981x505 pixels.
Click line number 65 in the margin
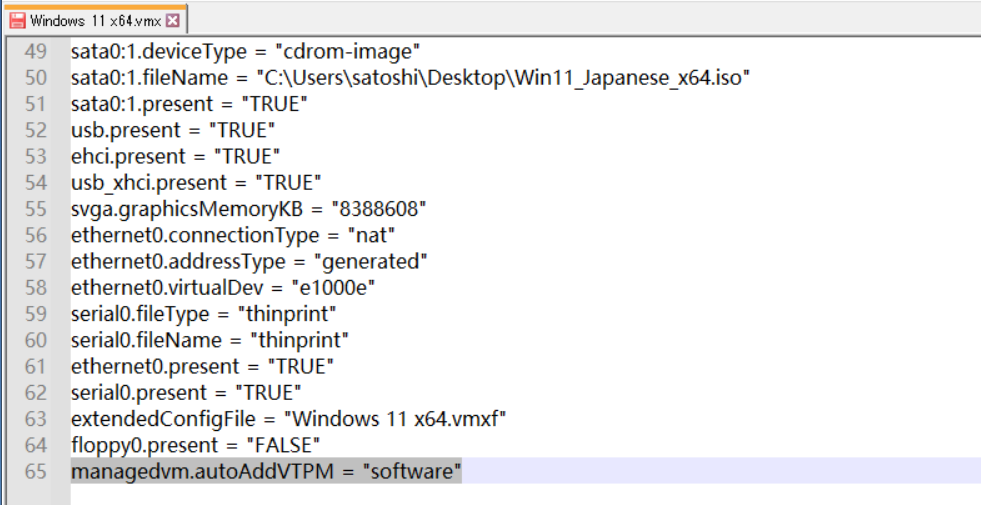36,471
